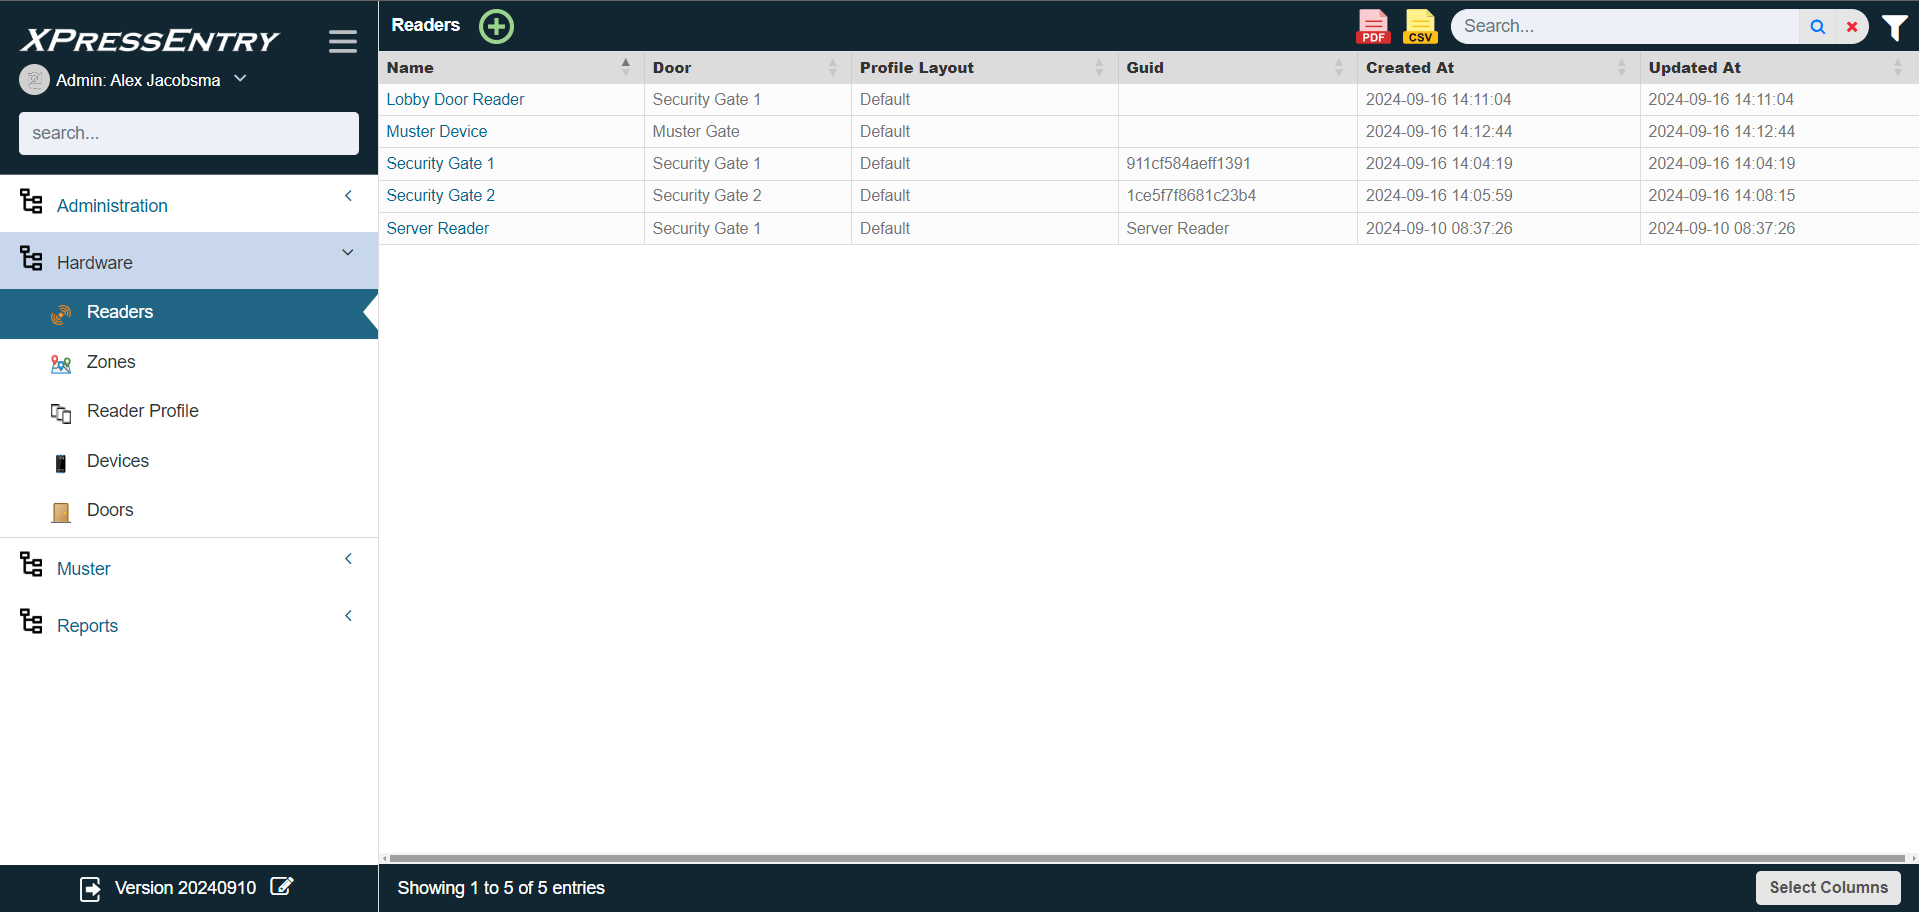Open the filter options
Viewport: 1919px width, 912px height.
(1894, 27)
